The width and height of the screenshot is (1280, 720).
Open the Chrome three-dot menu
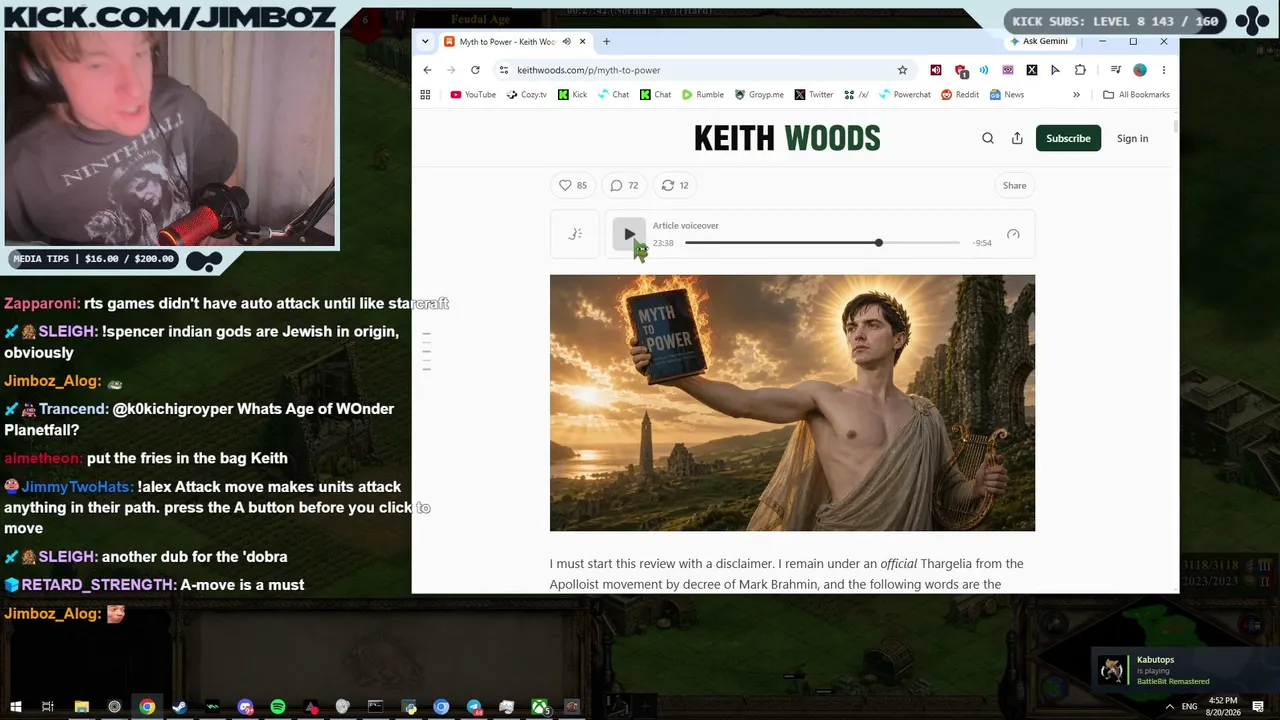tap(1164, 70)
